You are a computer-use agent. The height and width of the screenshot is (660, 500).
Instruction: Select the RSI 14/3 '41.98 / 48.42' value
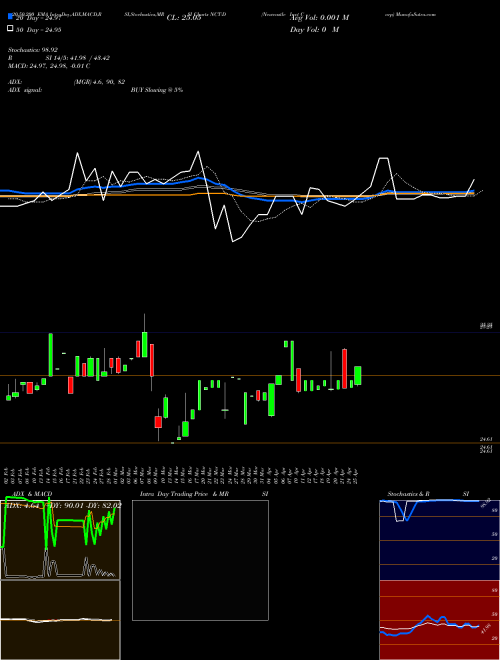coord(88,58)
